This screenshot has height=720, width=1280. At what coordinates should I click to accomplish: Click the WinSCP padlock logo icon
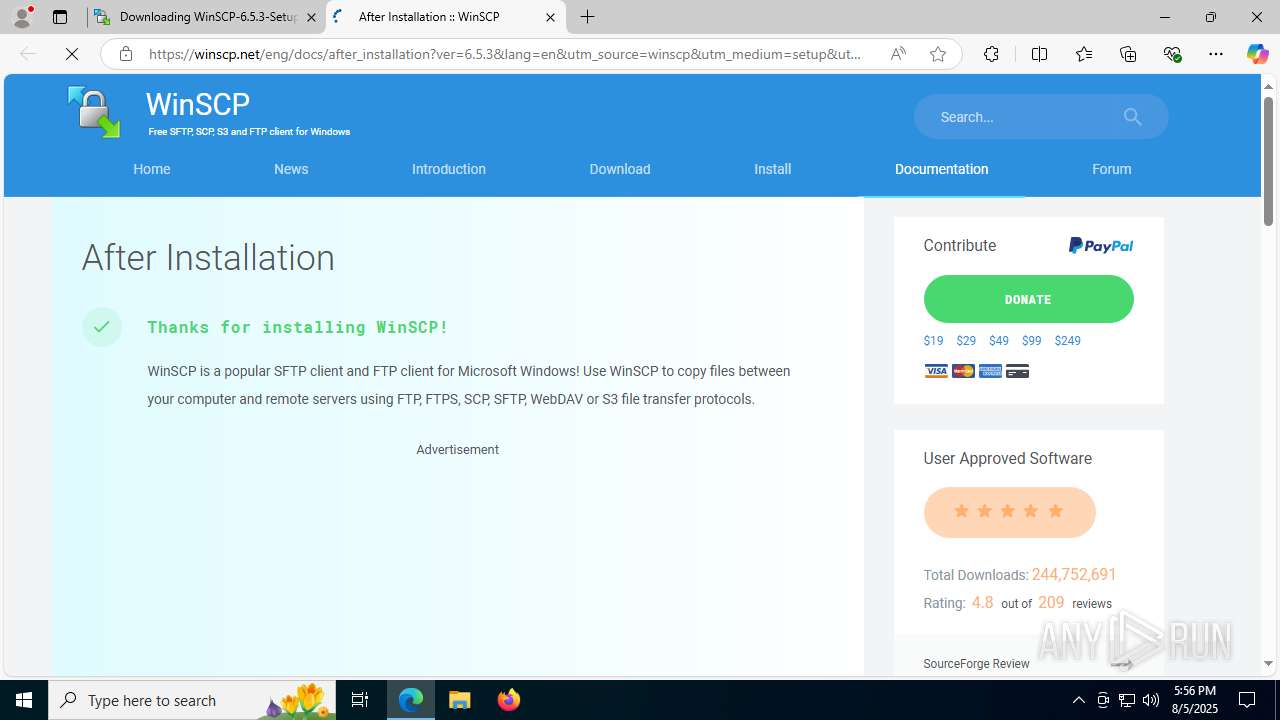click(94, 112)
